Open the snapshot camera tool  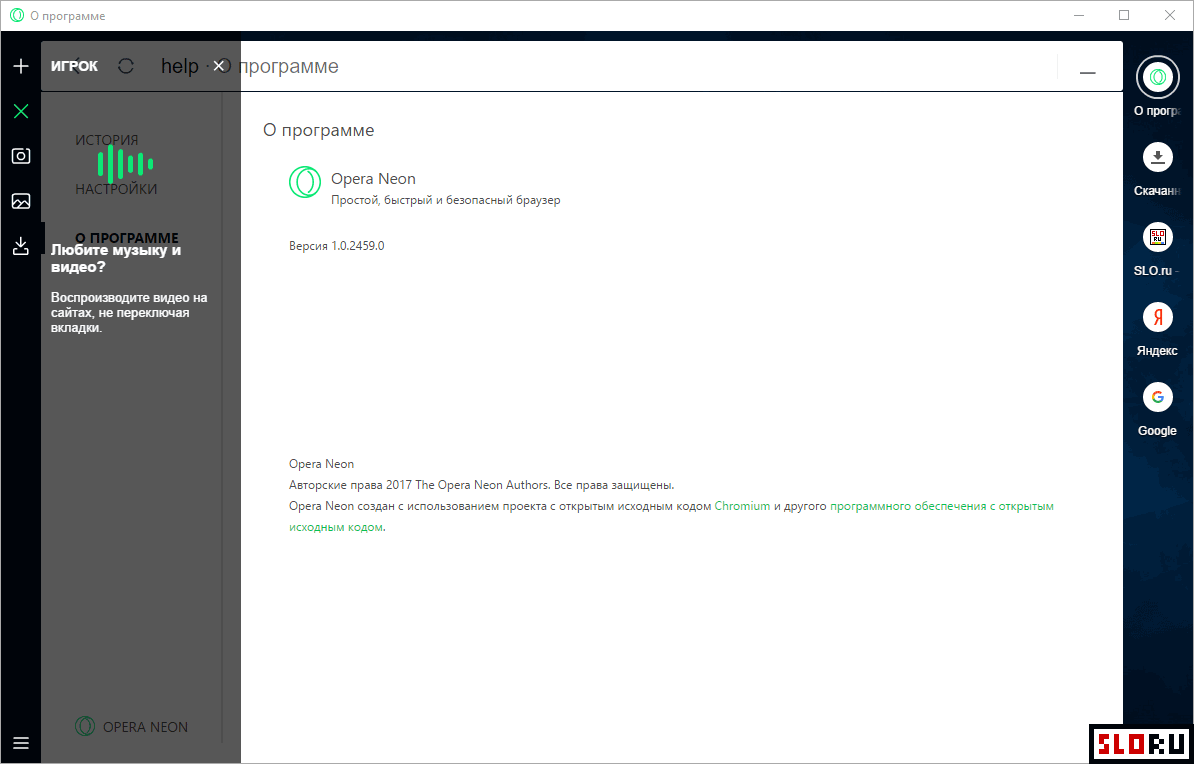[x=21, y=156]
